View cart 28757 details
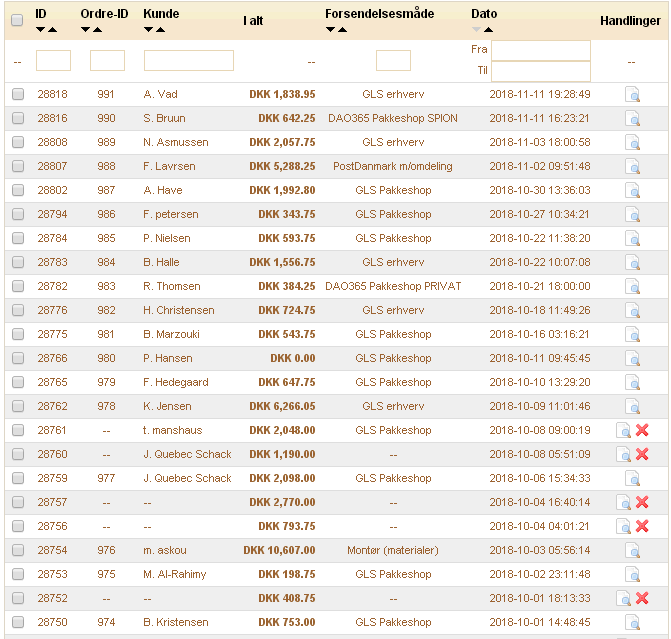Screen dimensions: 671x639 coord(623,502)
